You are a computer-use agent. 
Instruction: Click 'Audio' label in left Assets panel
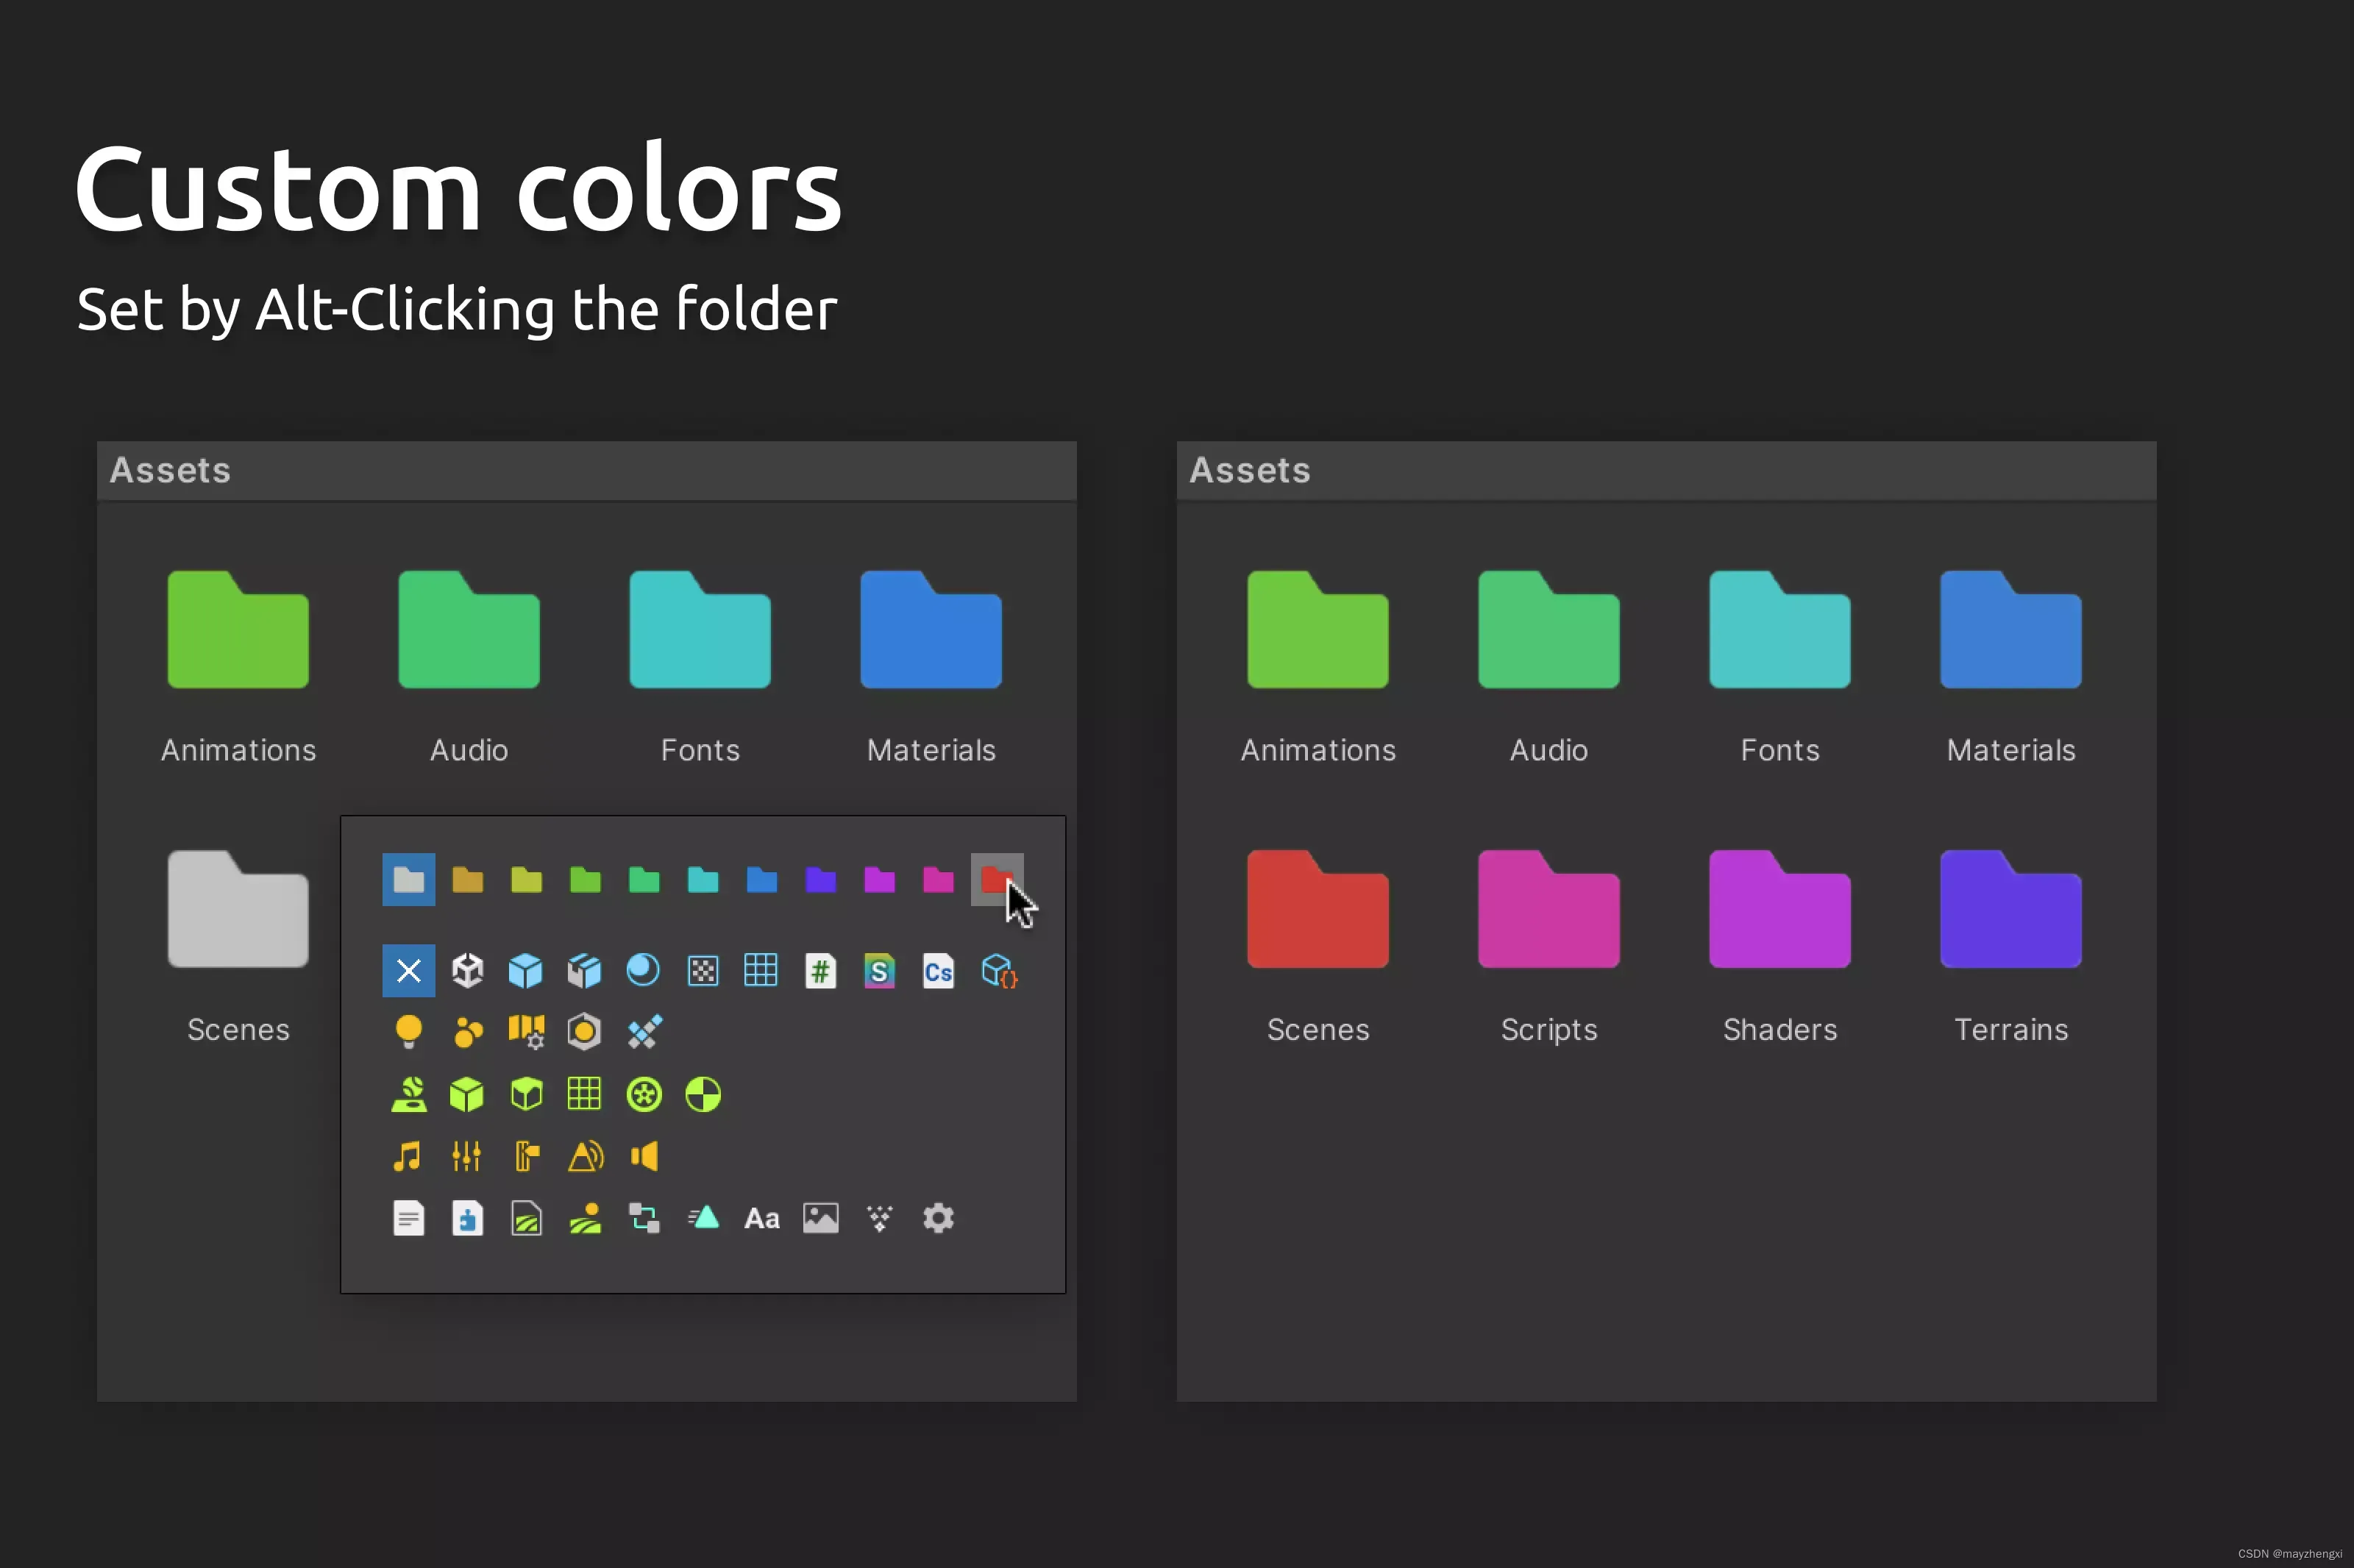pos(469,750)
